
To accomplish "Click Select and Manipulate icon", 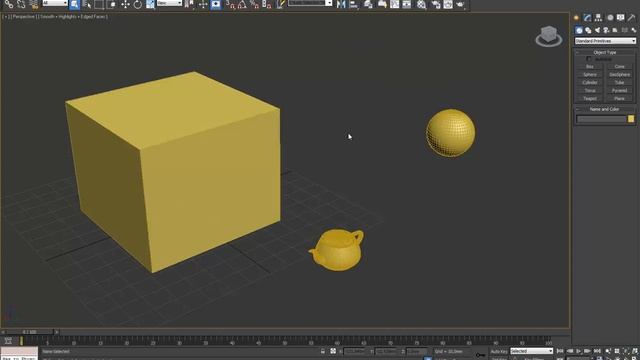I will [x=203, y=4].
